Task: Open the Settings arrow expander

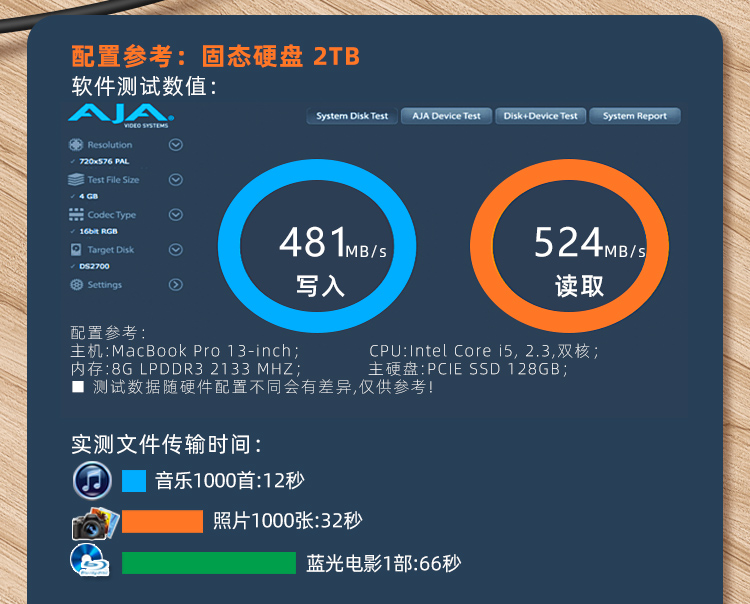Action: [x=176, y=285]
